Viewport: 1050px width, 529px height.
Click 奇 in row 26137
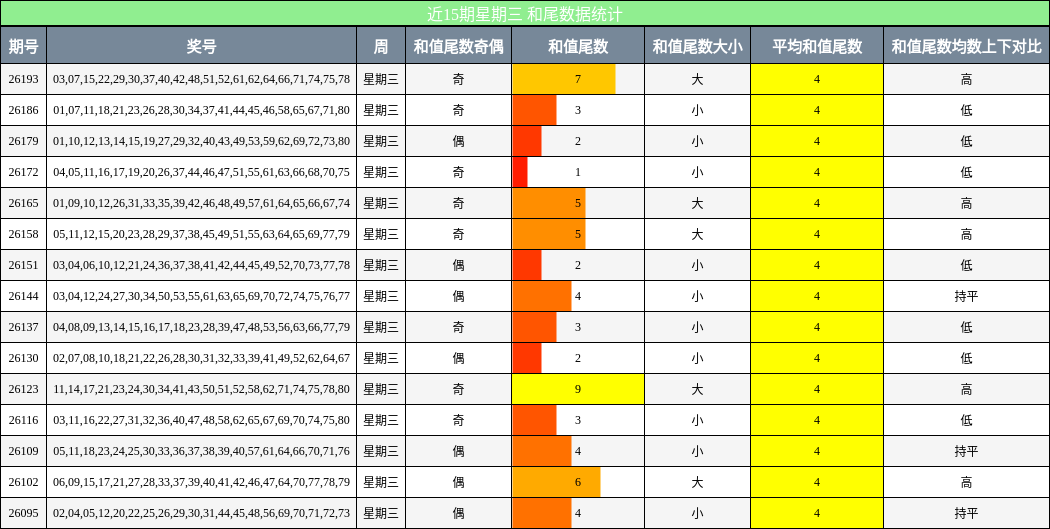[458, 327]
